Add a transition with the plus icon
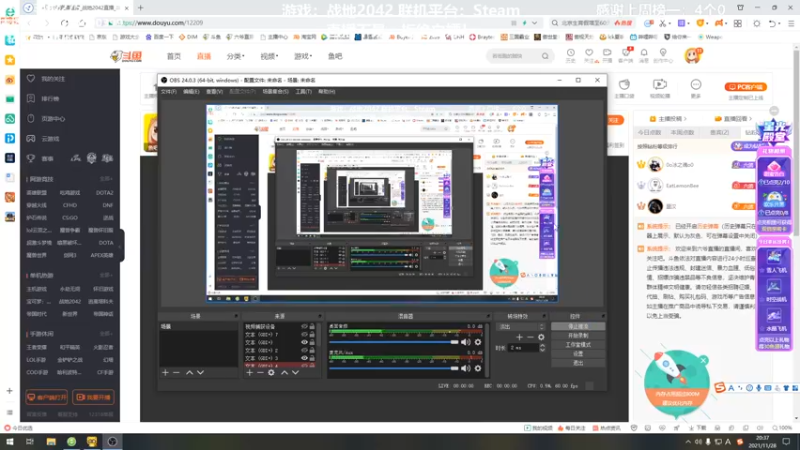Viewport: 800px width, 450px height. coord(519,337)
